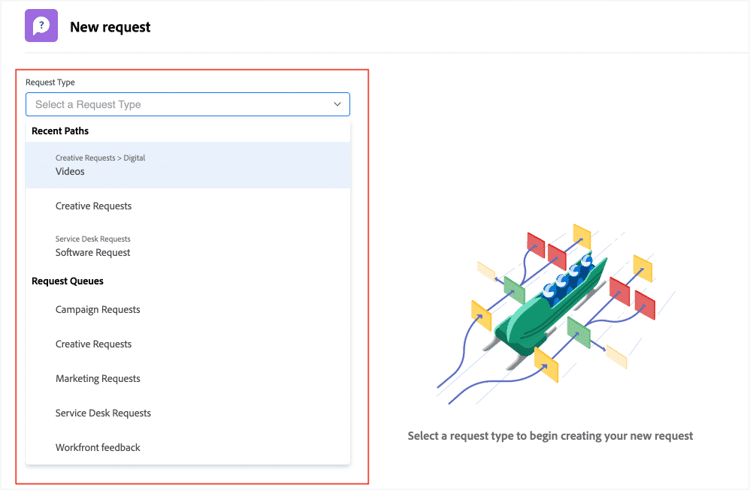Screen dimensions: 750x490
Task: Click the Request Type field label
Action: [50, 82]
